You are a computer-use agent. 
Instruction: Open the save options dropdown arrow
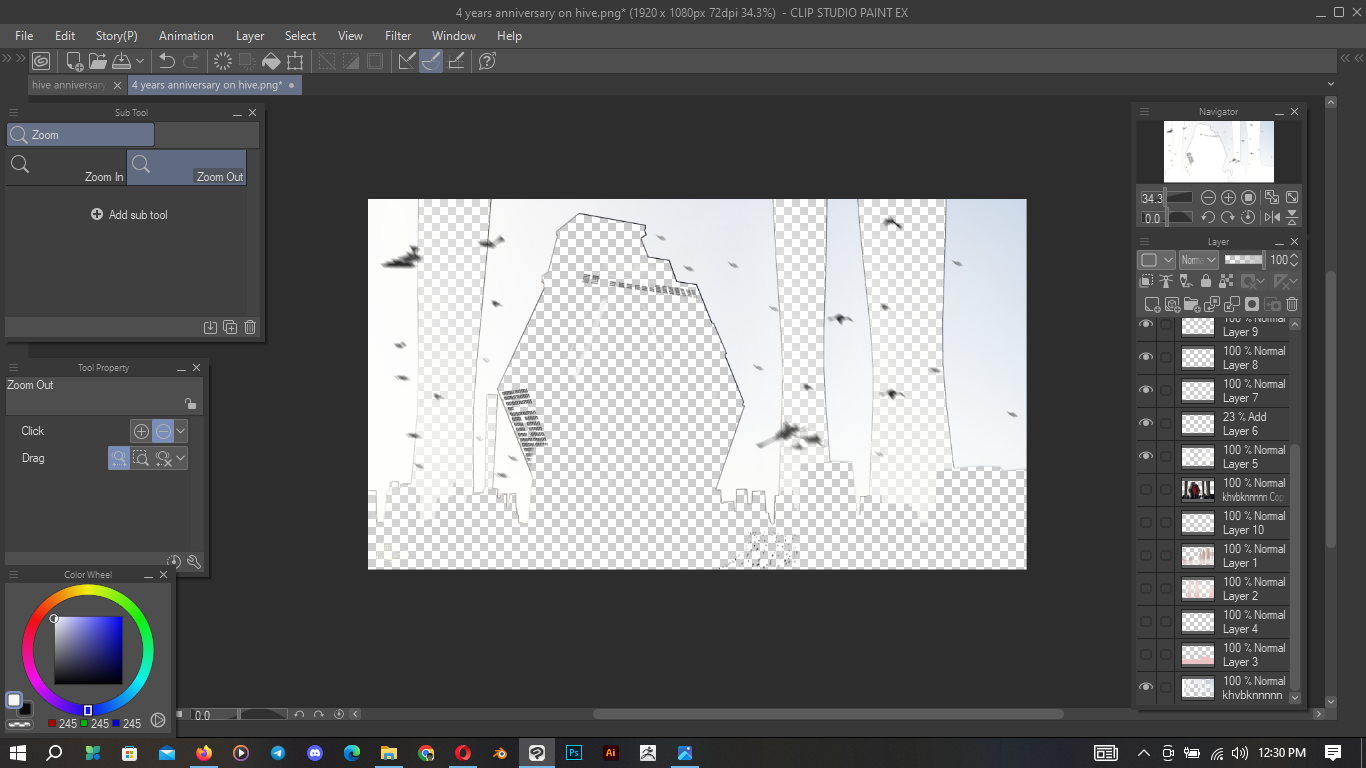coord(140,61)
